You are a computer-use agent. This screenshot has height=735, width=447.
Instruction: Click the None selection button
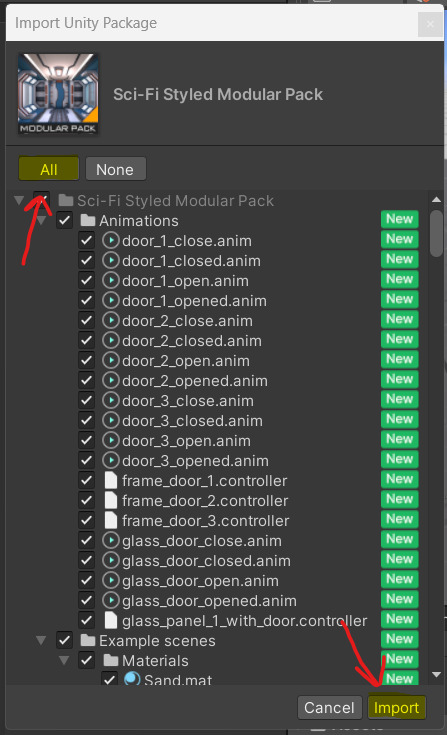pos(115,169)
